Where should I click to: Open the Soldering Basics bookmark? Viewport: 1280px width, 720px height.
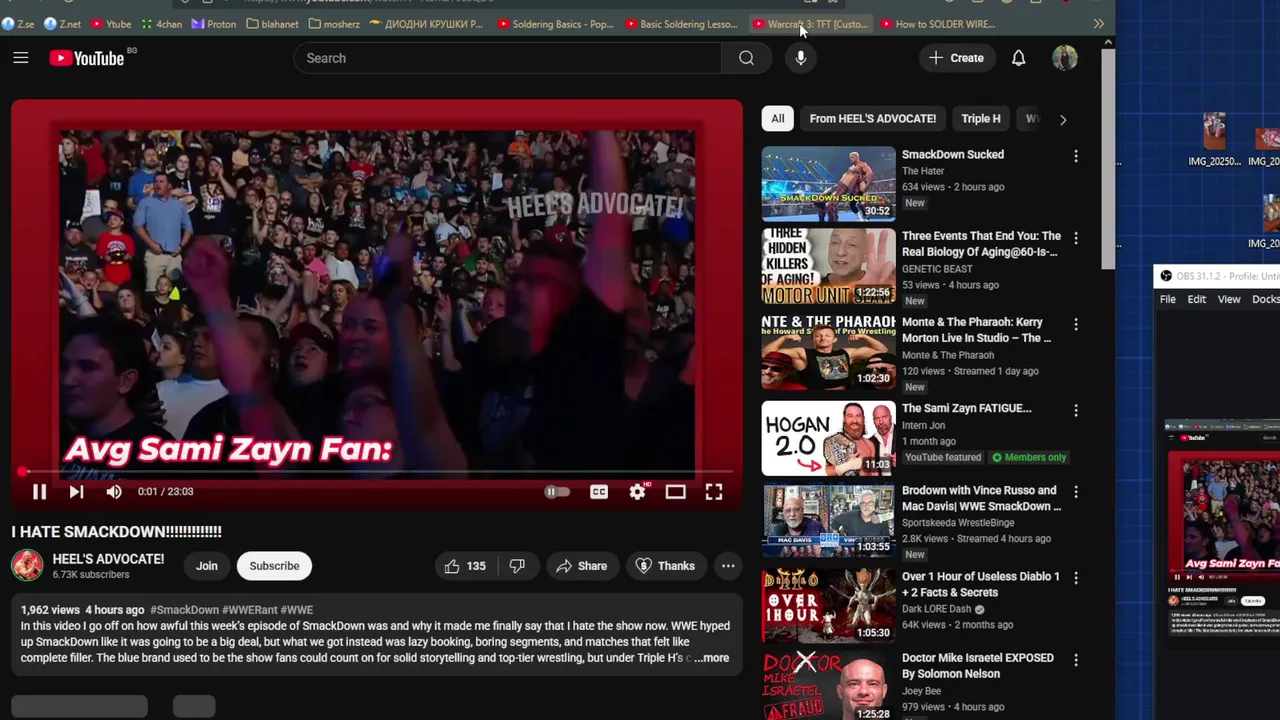tap(556, 24)
